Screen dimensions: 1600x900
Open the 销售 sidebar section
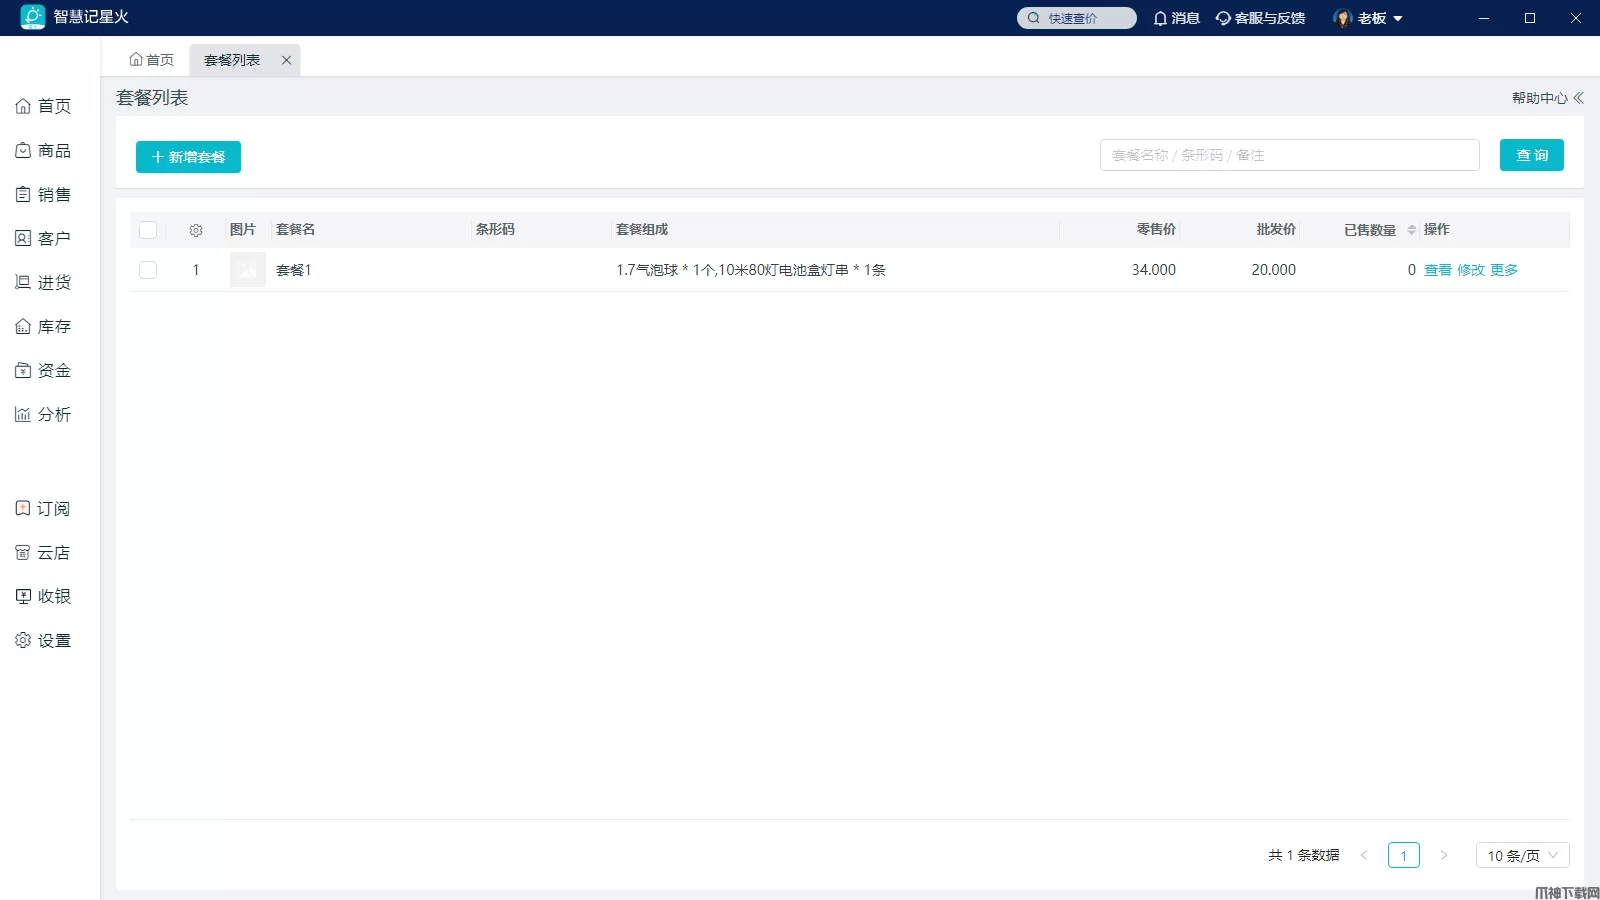pos(43,195)
